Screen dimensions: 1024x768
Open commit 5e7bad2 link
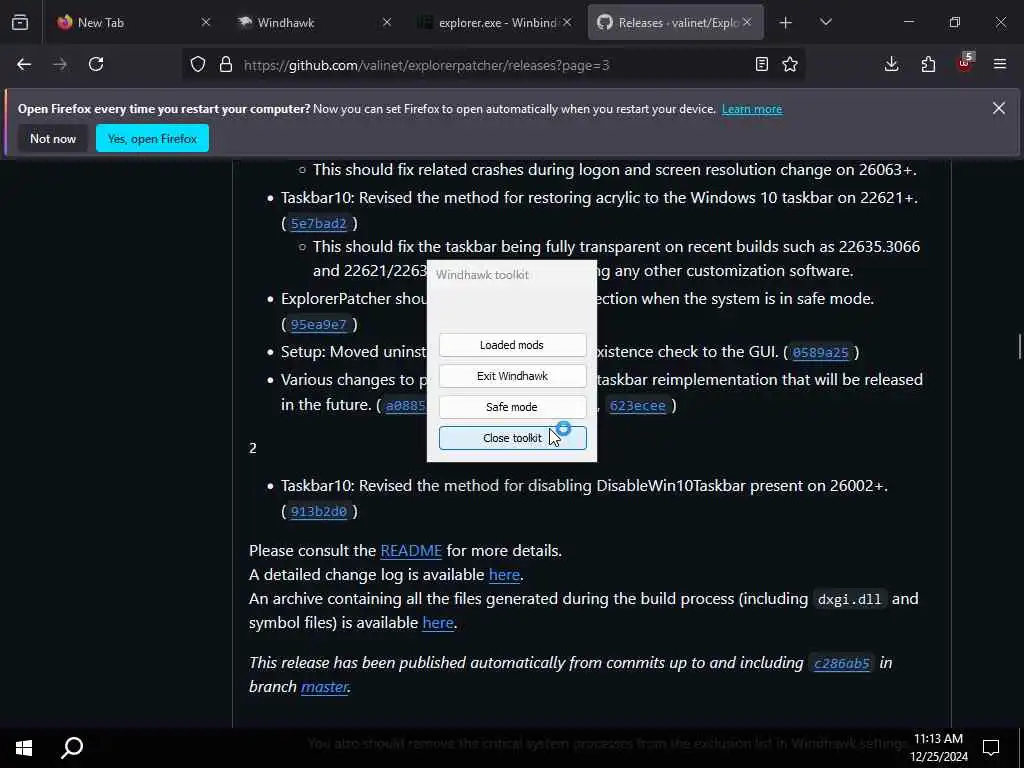[x=319, y=223]
